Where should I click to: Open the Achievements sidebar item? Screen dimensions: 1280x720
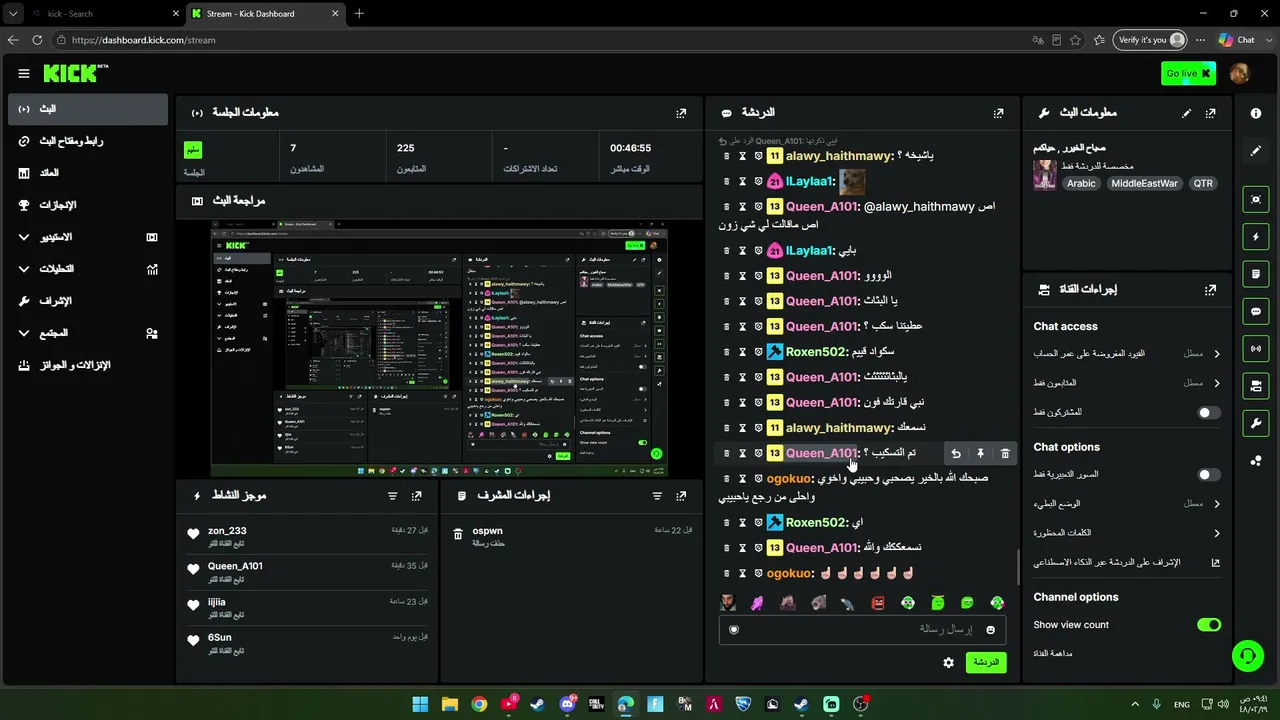[x=87, y=205]
